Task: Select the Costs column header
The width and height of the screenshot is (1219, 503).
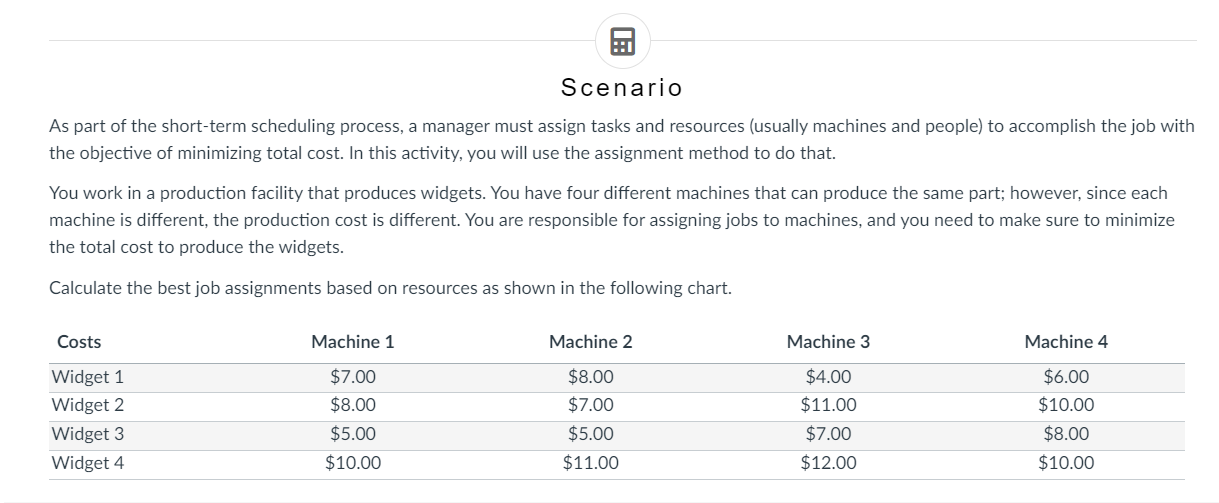Action: [79, 342]
